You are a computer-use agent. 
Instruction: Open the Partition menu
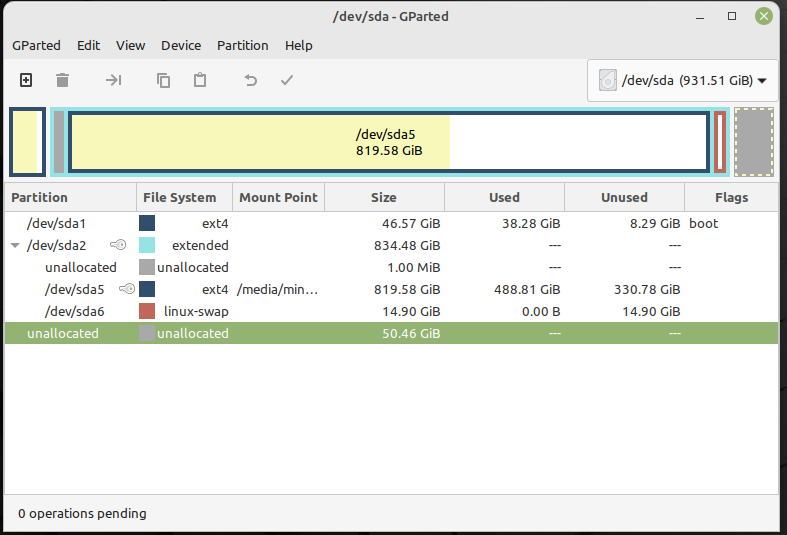point(242,46)
